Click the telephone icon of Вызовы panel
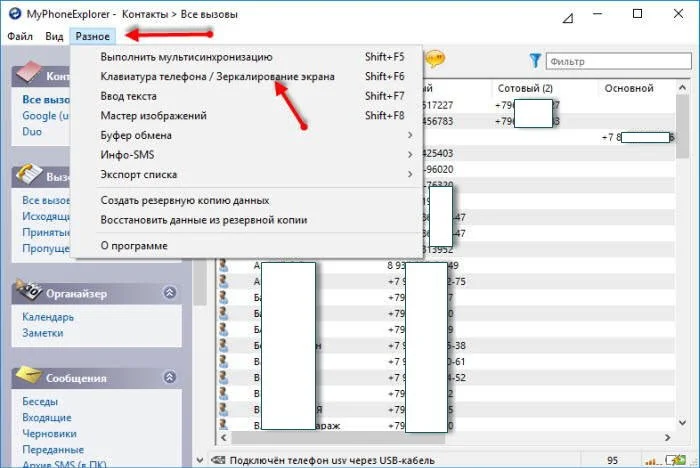Screen dimensions: 700x468 29,174
